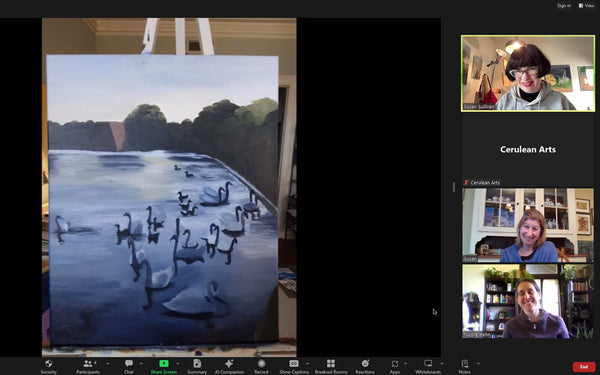Select the video tile labeled Susan
This screenshot has height=375, width=600.
528,225
